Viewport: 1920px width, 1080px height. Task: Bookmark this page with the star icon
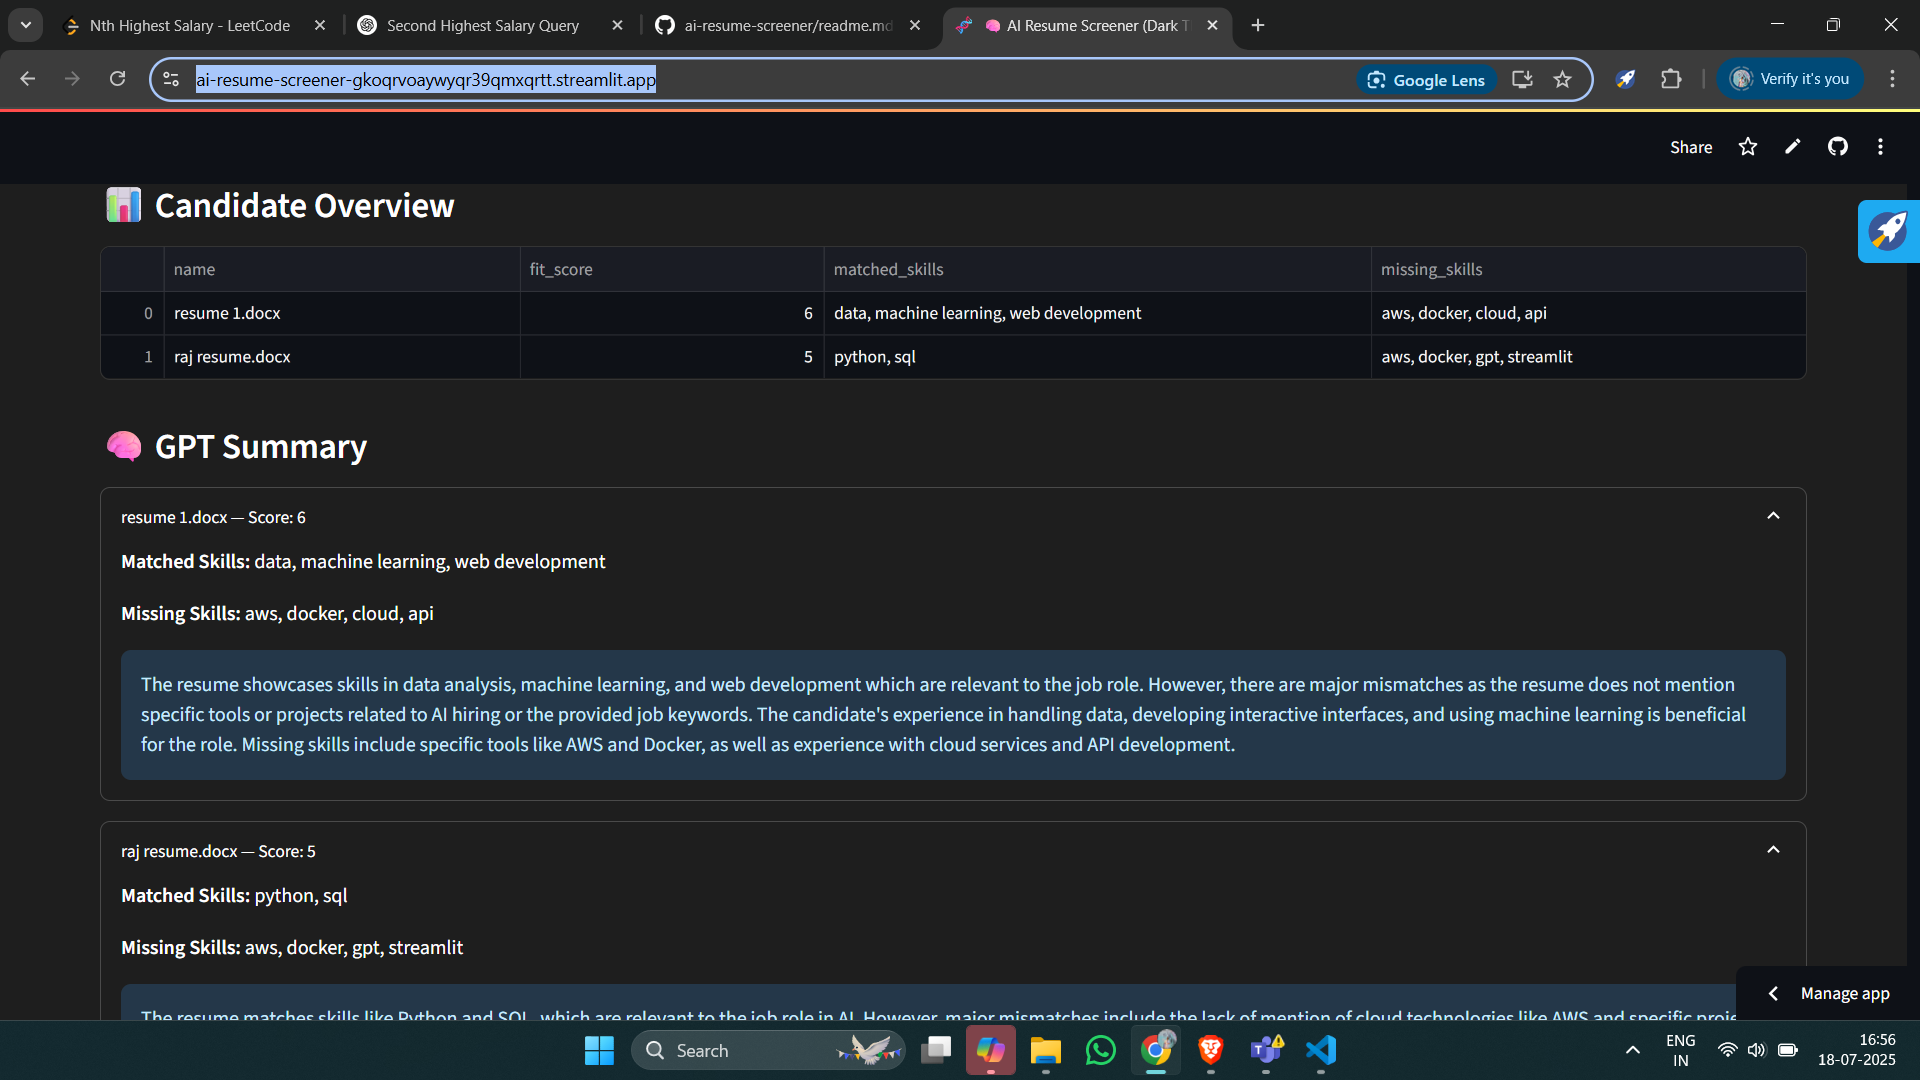coord(1563,80)
